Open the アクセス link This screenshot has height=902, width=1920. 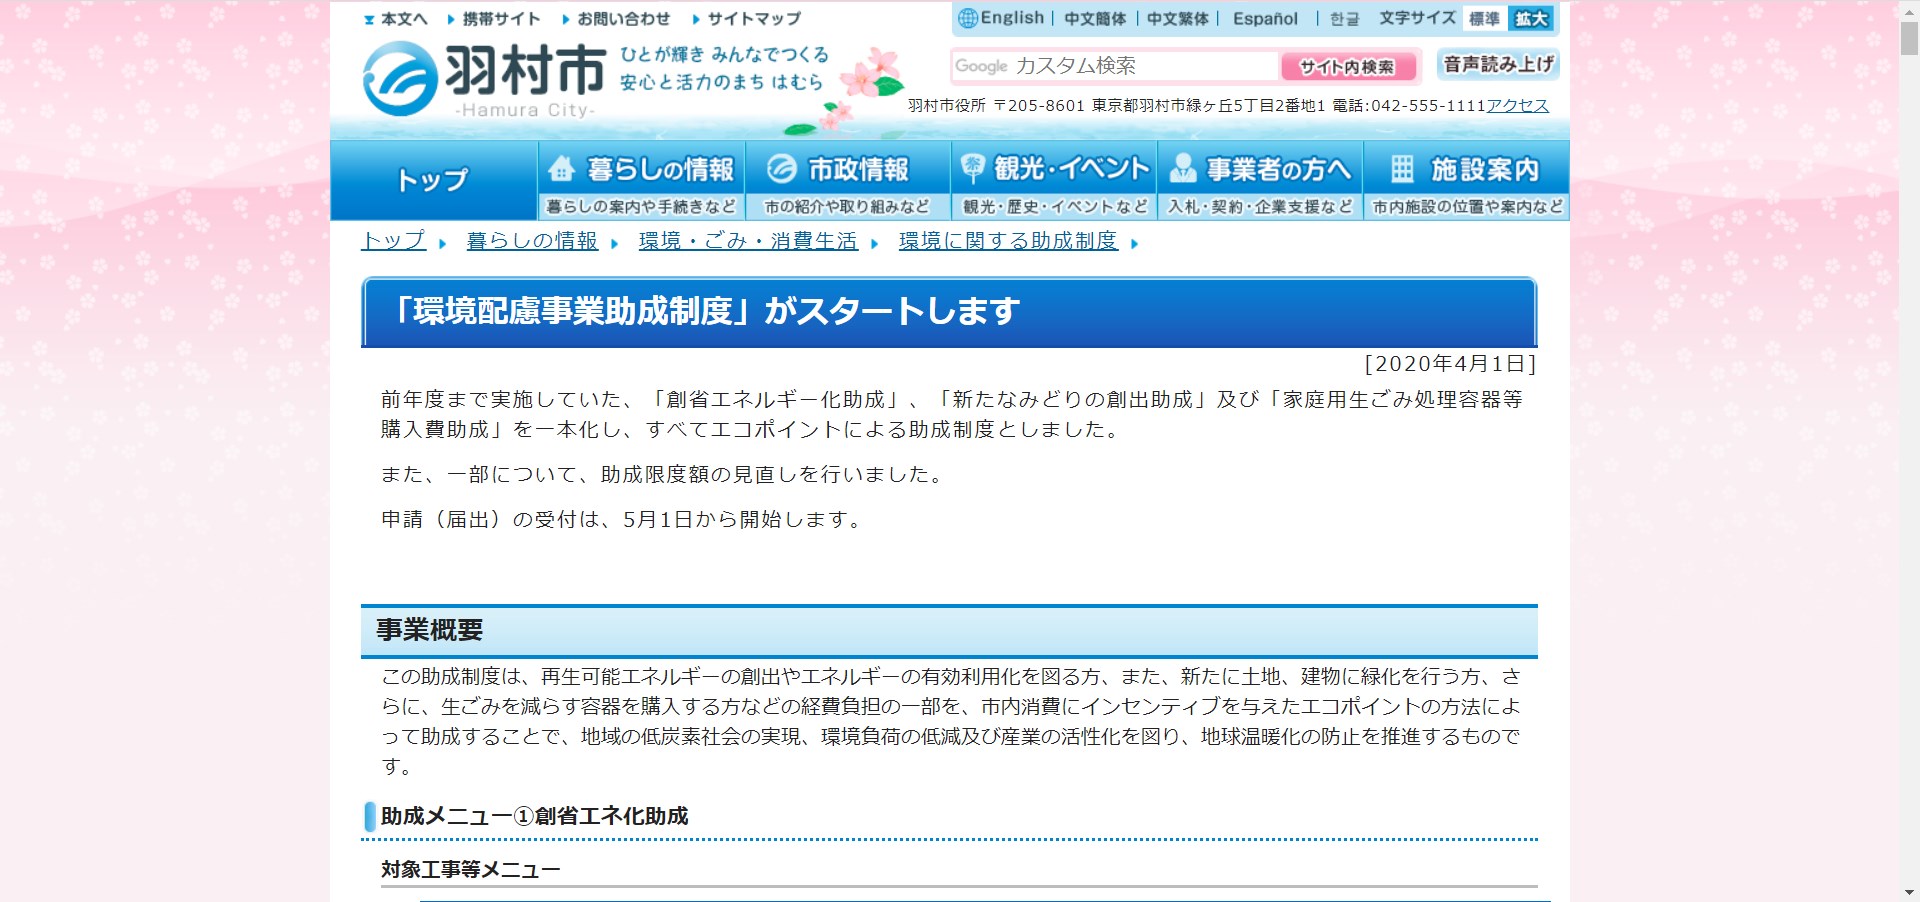click(x=1517, y=106)
